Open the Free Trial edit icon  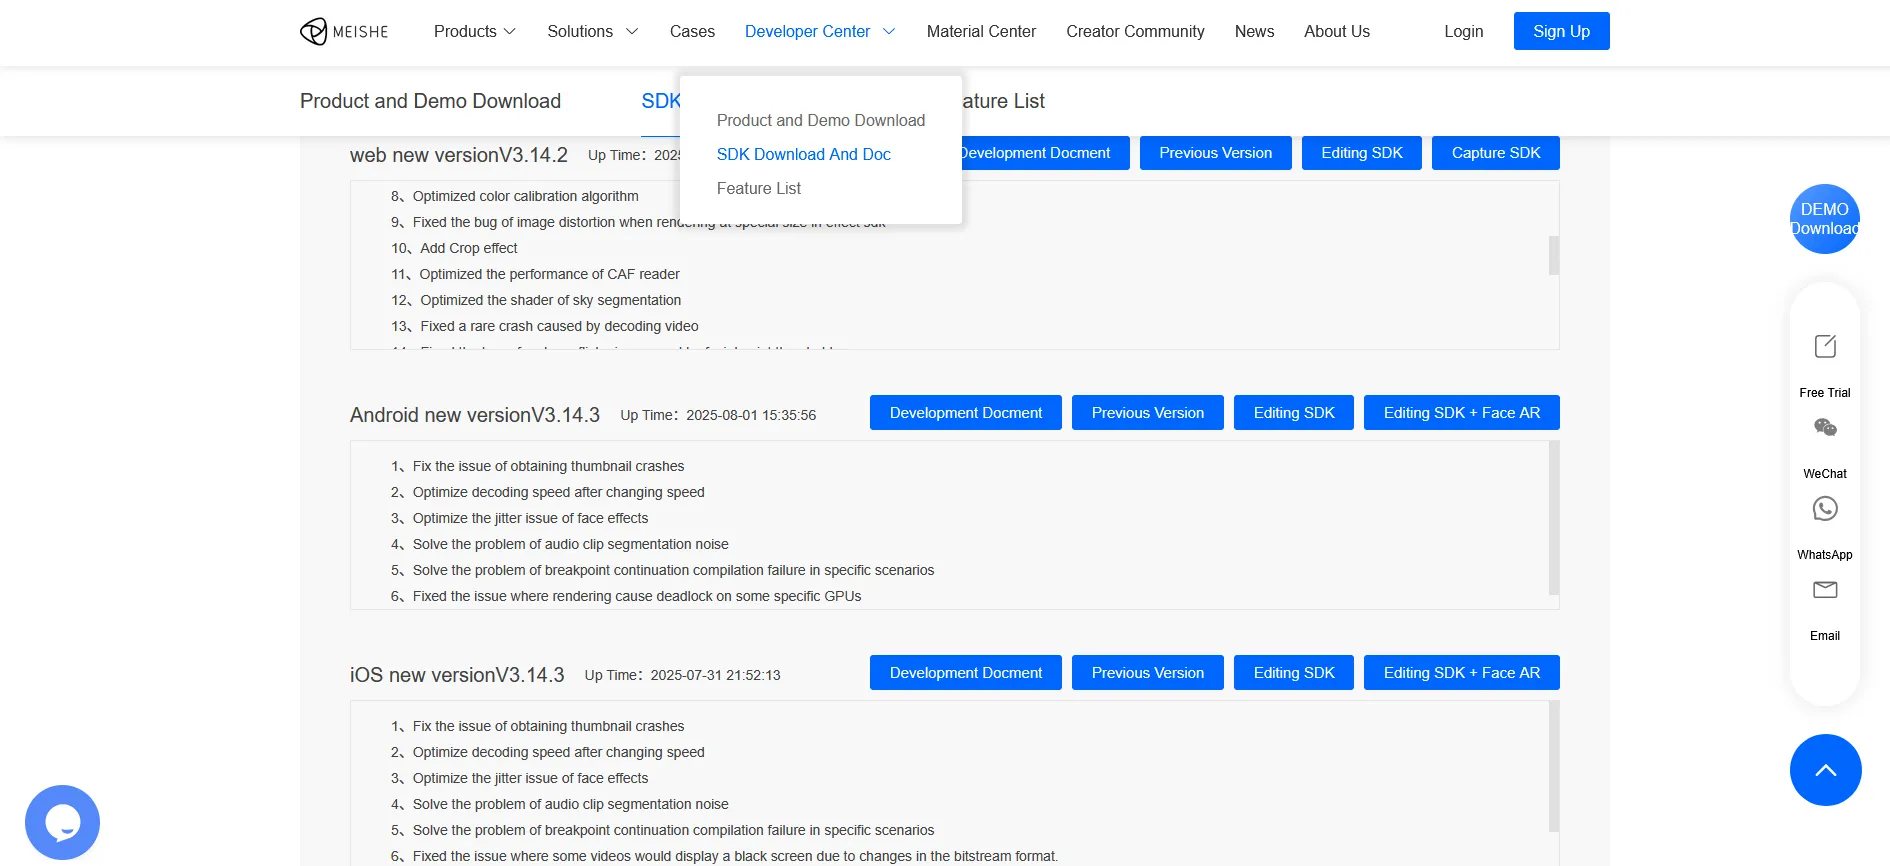[1824, 347]
